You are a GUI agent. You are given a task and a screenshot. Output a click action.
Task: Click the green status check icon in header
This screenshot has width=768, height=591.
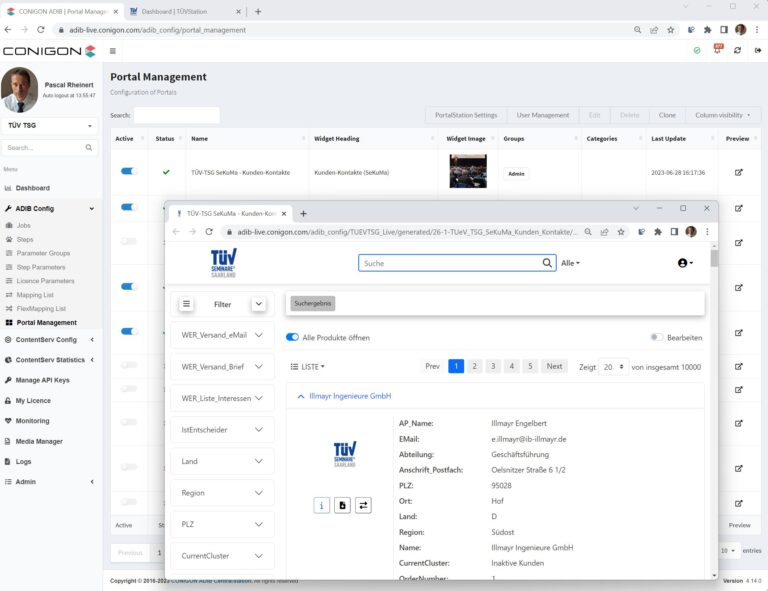pyautogui.click(x=696, y=50)
